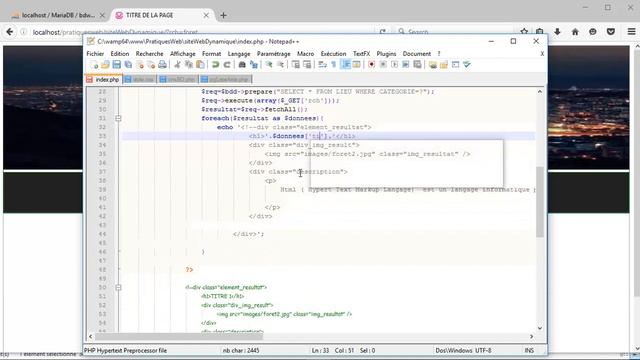Screen dimensions: 640x360
Task: Open Find with the binoculars icon
Action: [x=242, y=64]
